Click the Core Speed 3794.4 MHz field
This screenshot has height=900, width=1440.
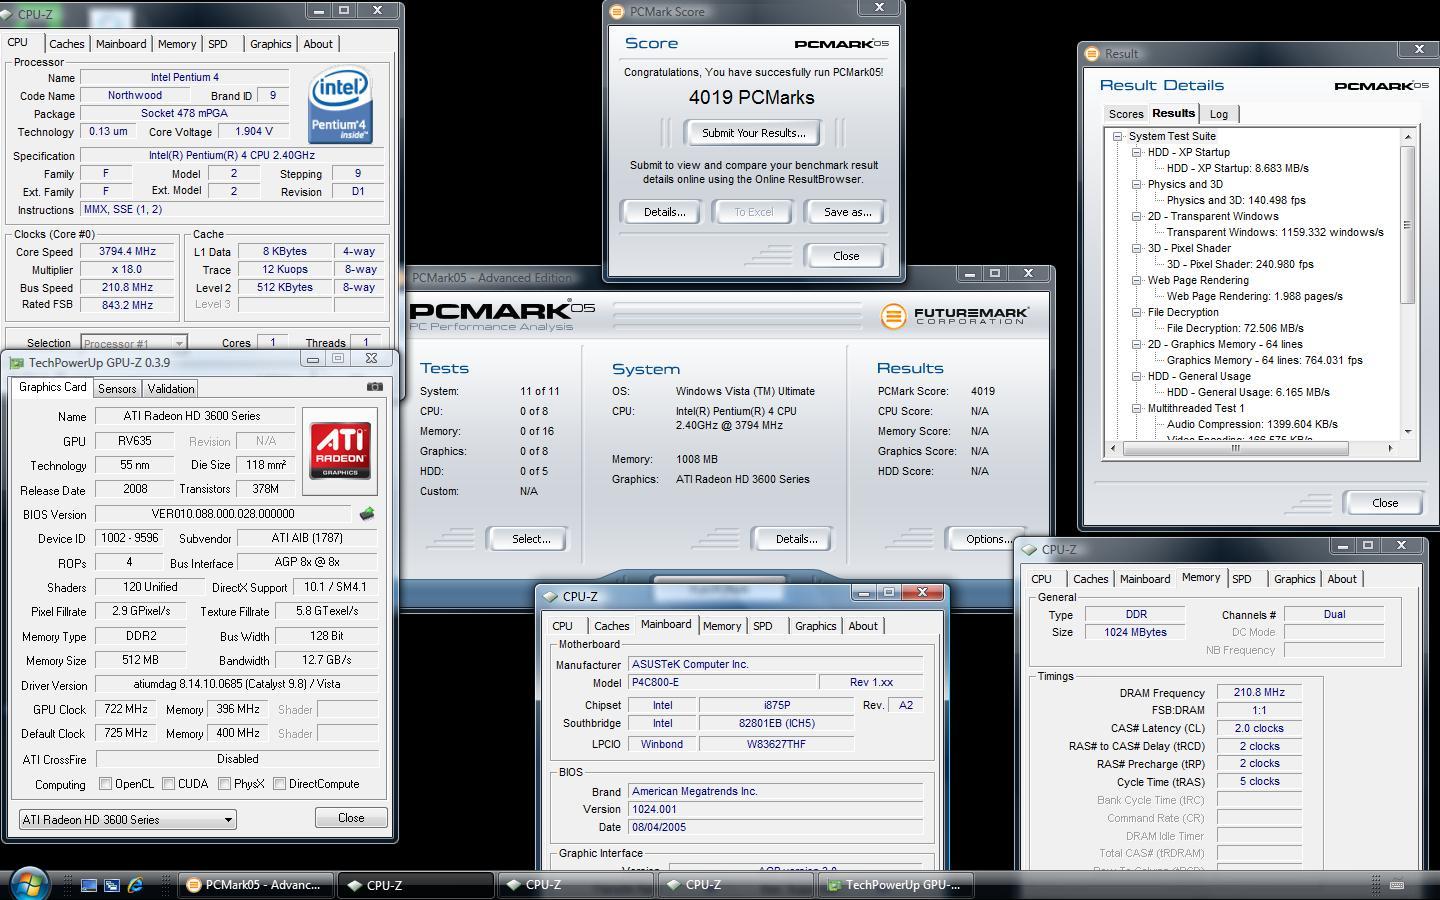[x=126, y=252]
